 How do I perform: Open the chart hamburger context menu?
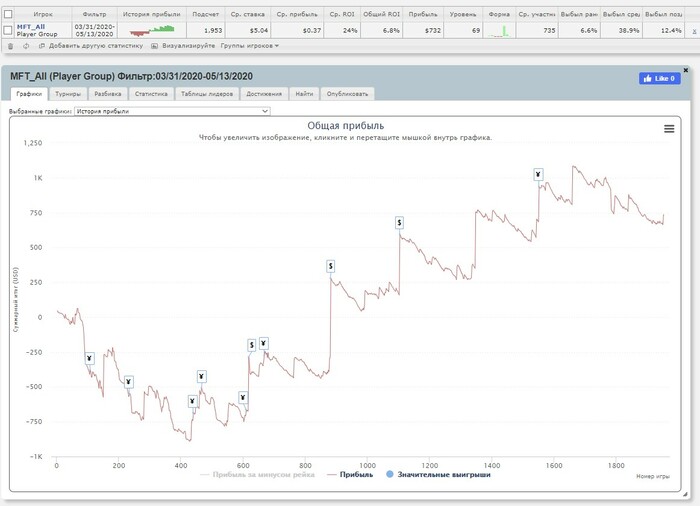(669, 129)
